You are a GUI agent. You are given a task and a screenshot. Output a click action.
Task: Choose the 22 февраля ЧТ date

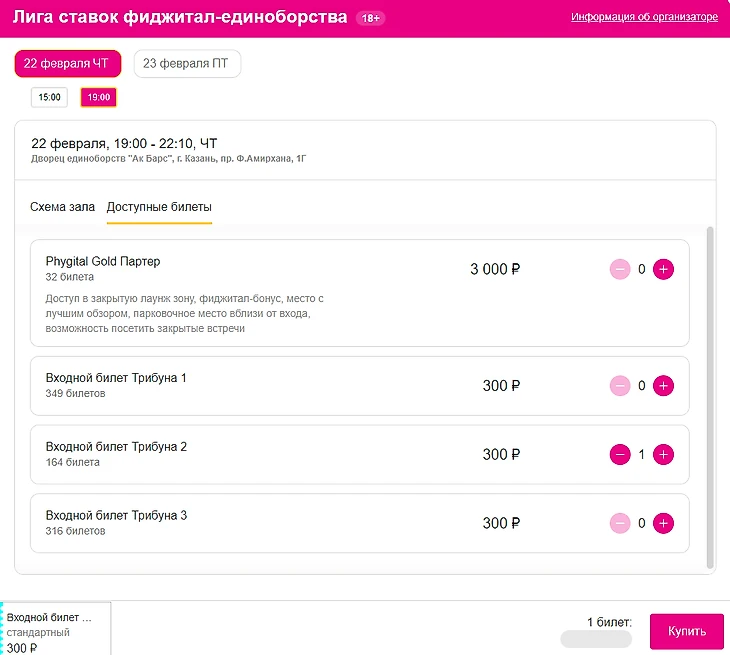pyautogui.click(x=68, y=63)
